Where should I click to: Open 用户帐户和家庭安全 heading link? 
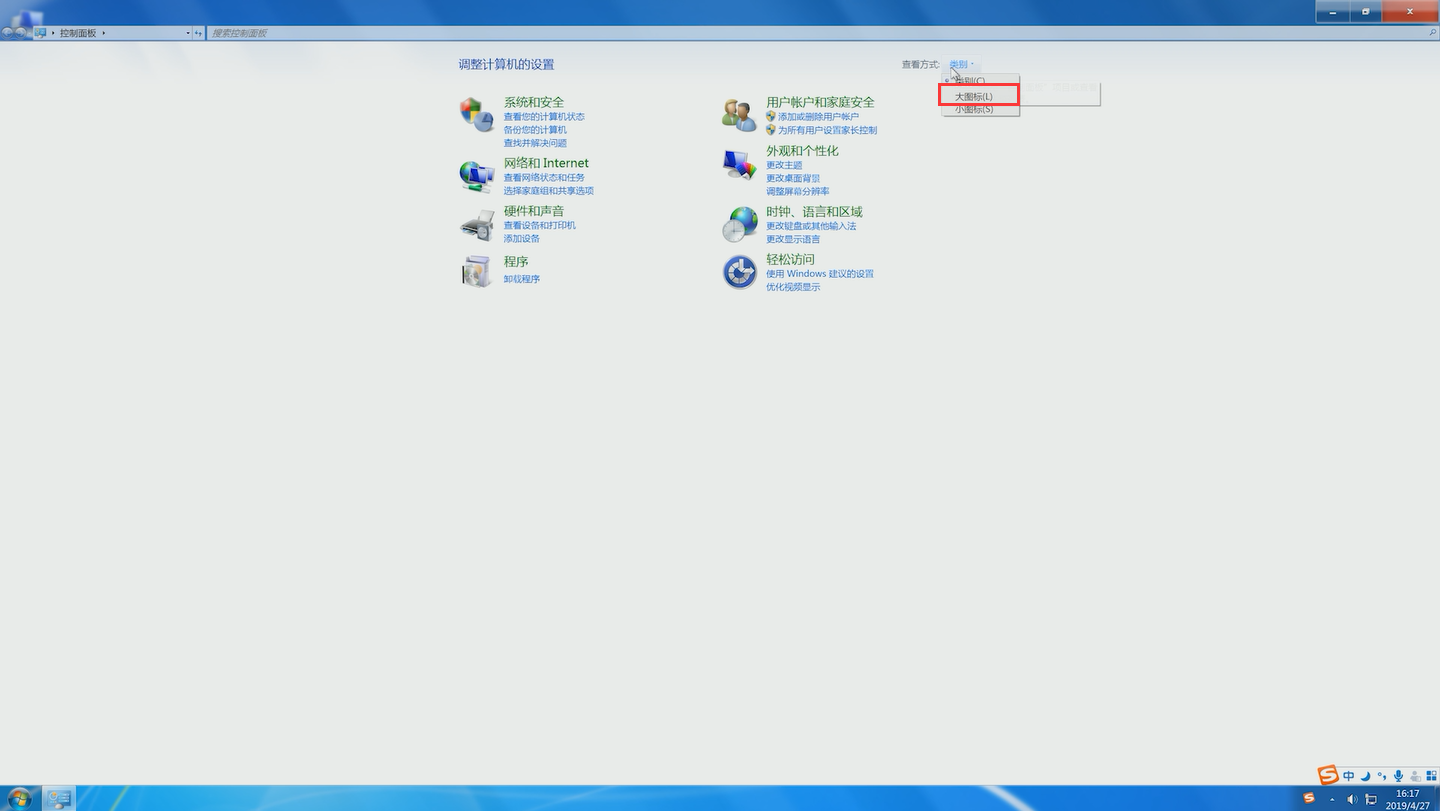tap(820, 102)
